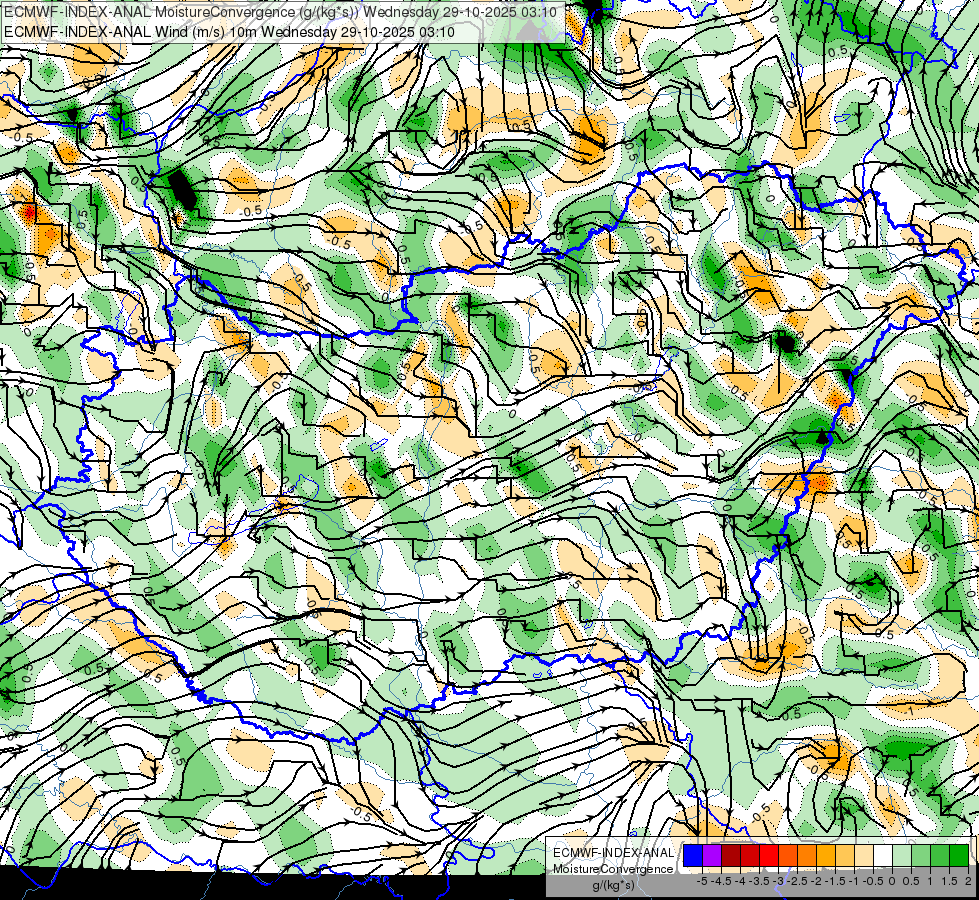Click the palest green swatch between 0 and 0.5

(902, 856)
